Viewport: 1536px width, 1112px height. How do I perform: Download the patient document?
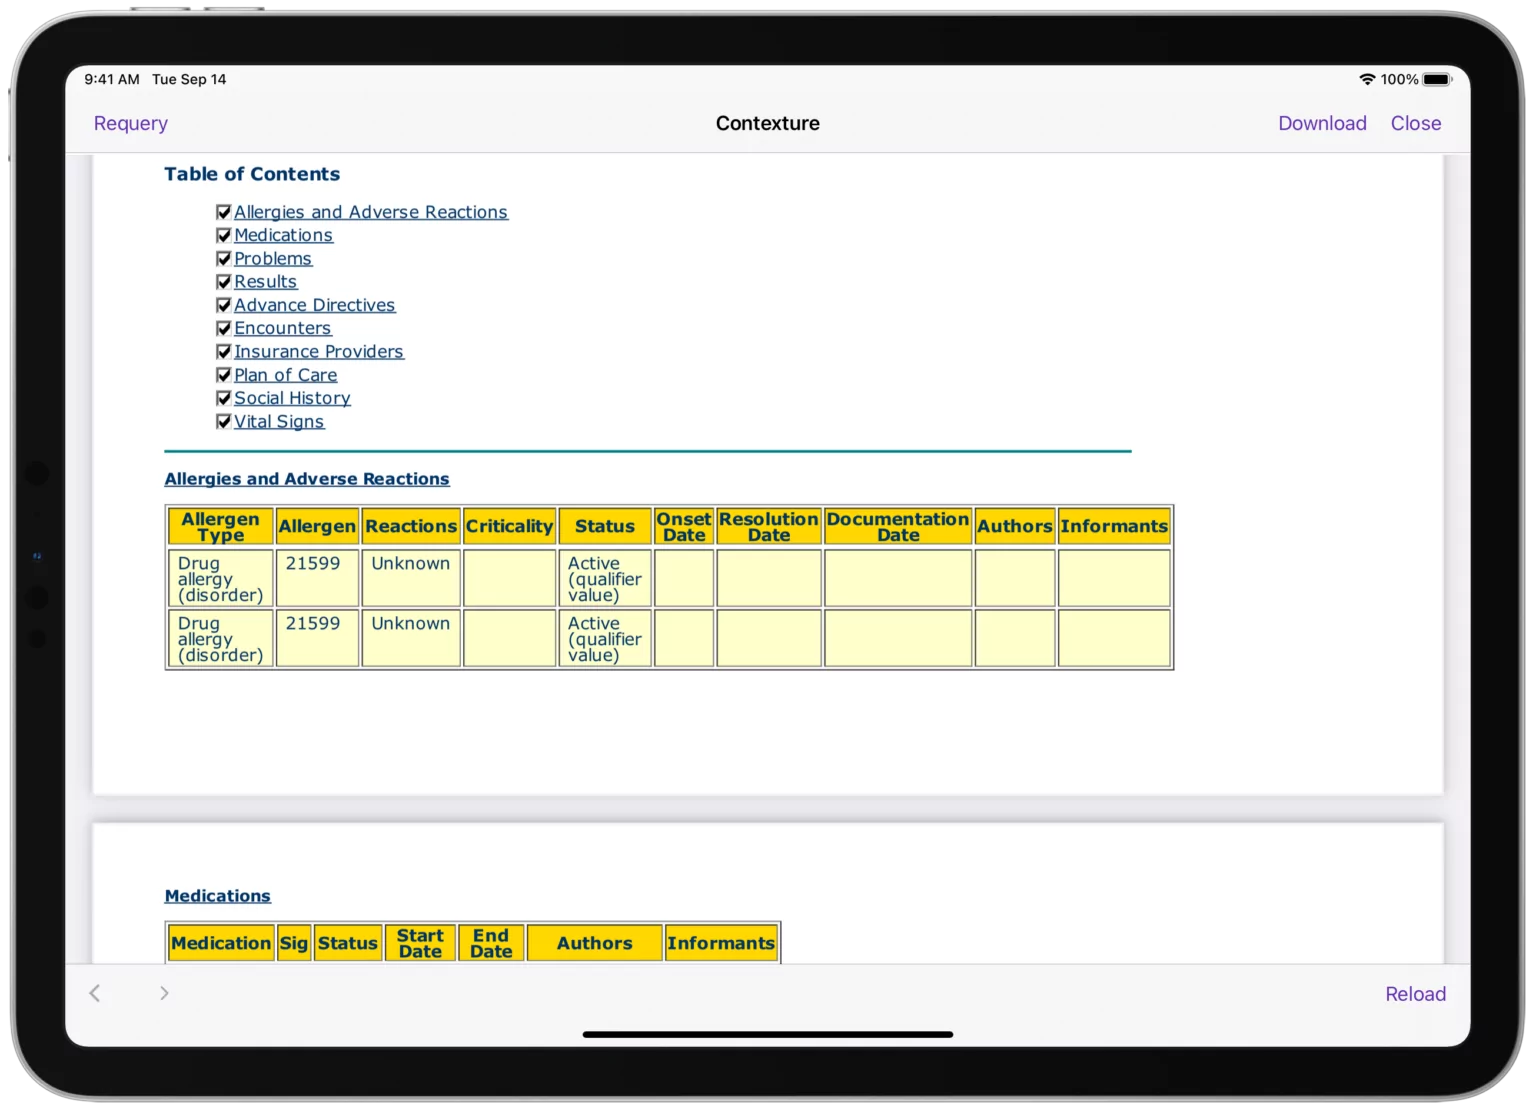point(1321,123)
